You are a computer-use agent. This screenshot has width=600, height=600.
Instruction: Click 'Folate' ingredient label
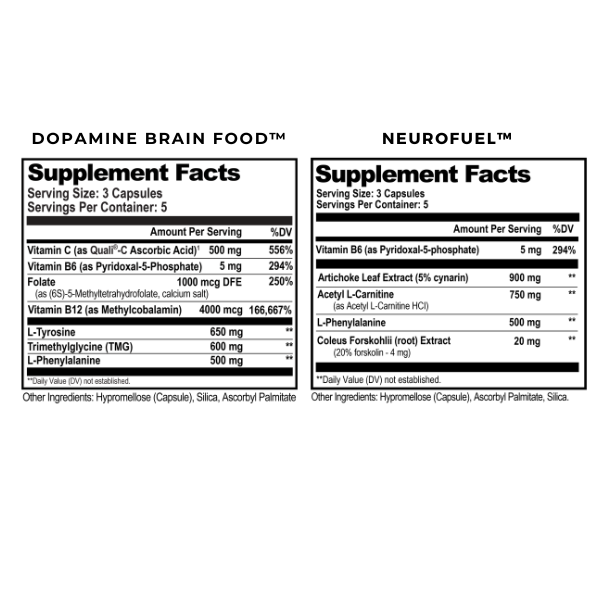[x=41, y=282]
